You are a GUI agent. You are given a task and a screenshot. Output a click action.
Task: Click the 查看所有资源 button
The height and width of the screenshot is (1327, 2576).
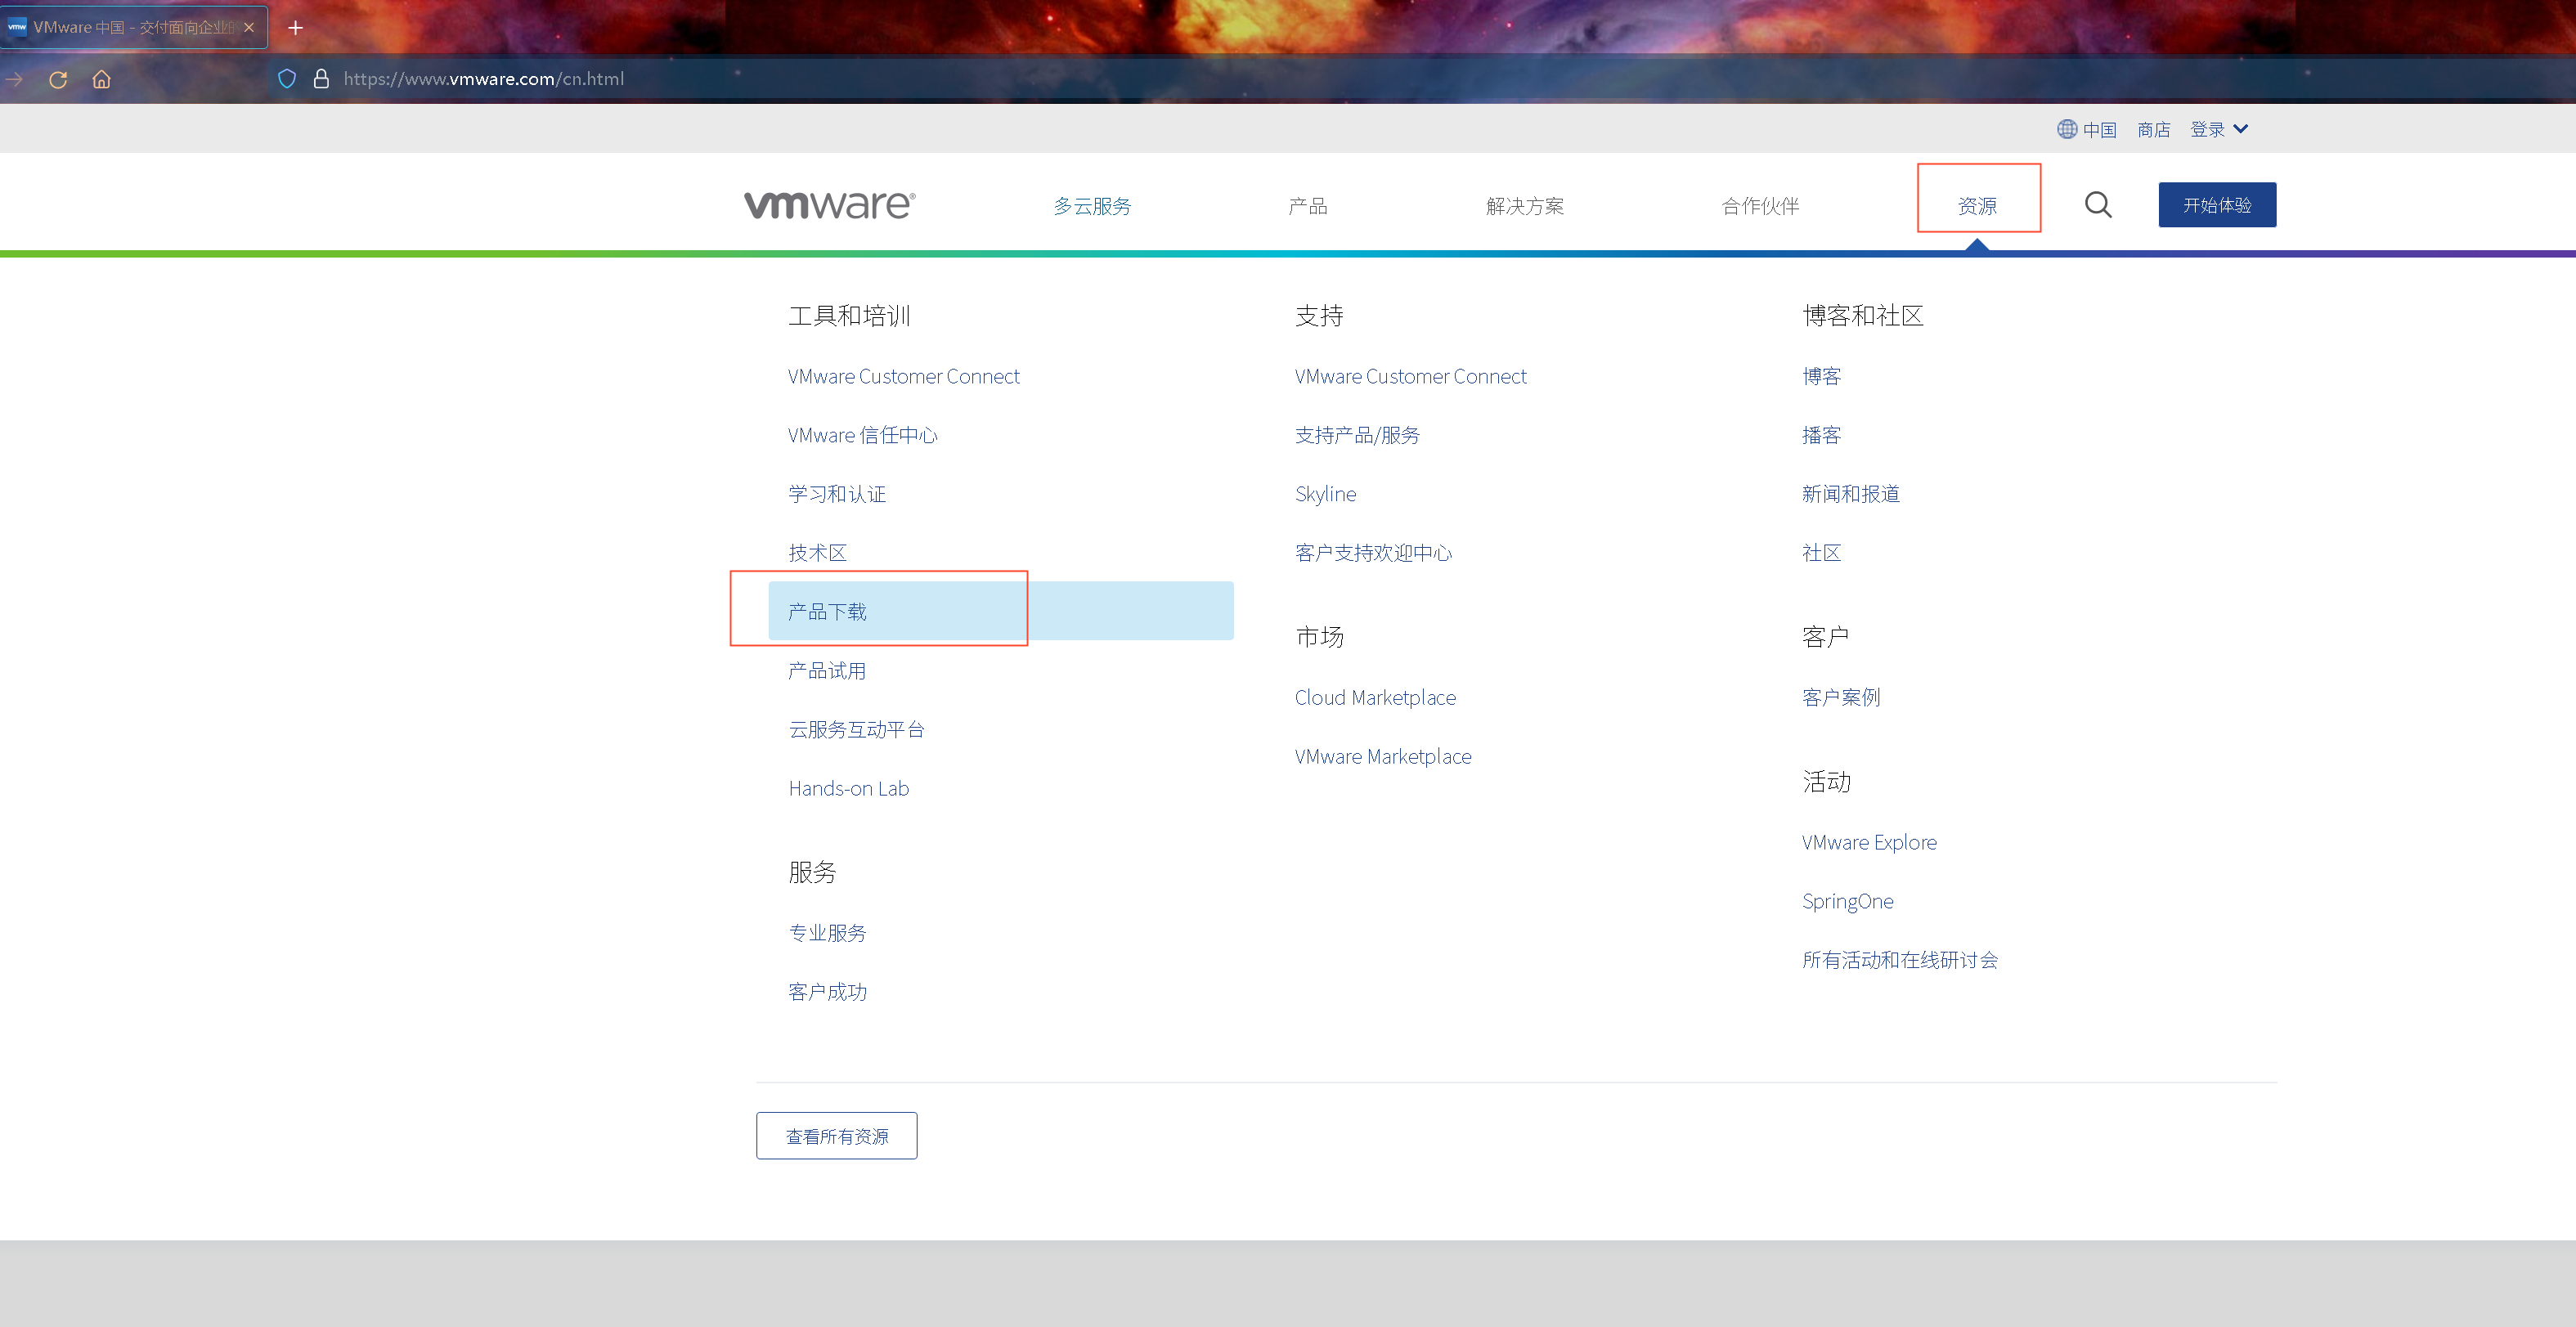click(836, 1136)
